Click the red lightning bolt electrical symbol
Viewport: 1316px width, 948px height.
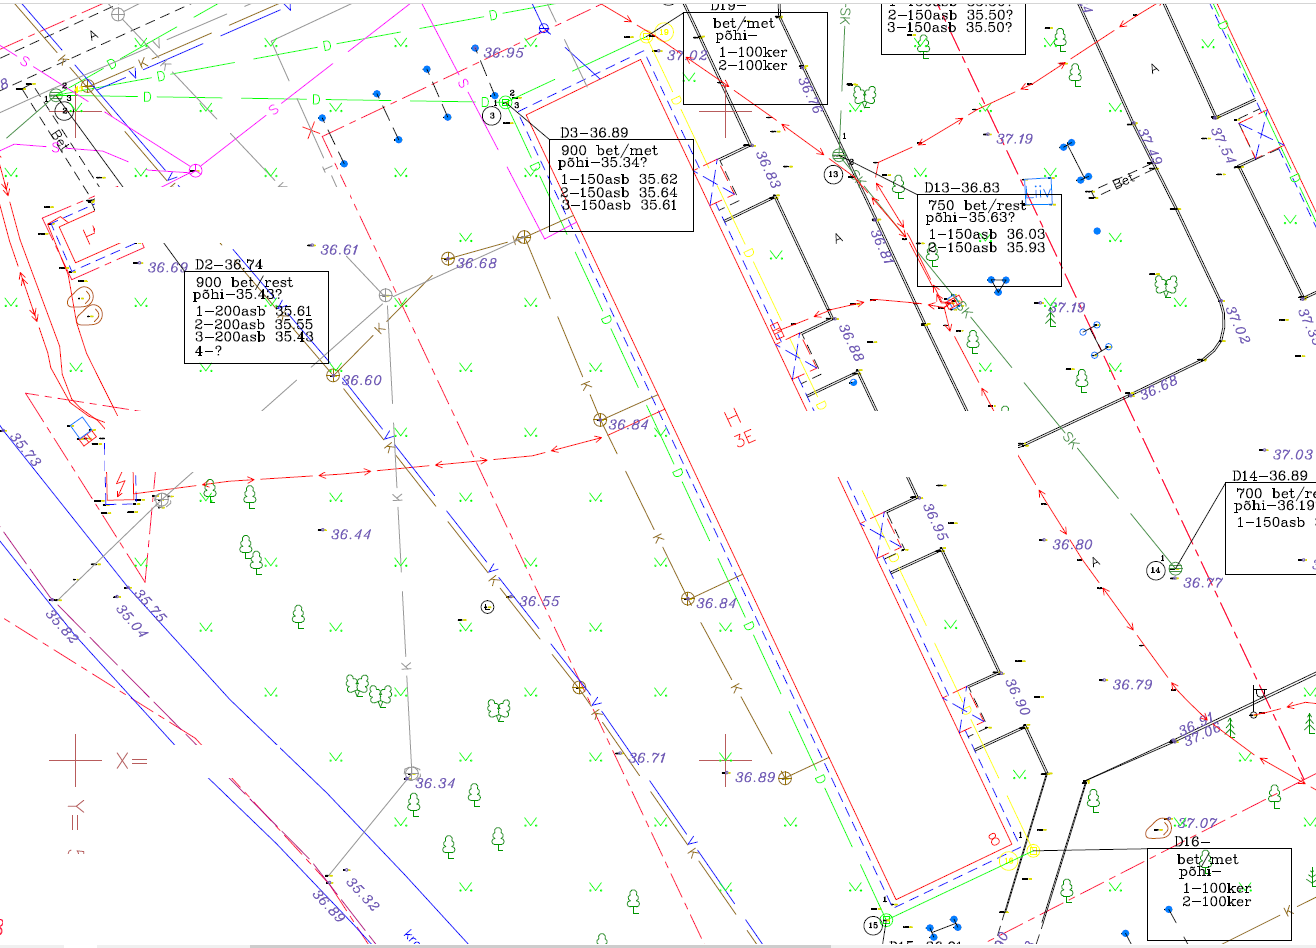click(123, 485)
